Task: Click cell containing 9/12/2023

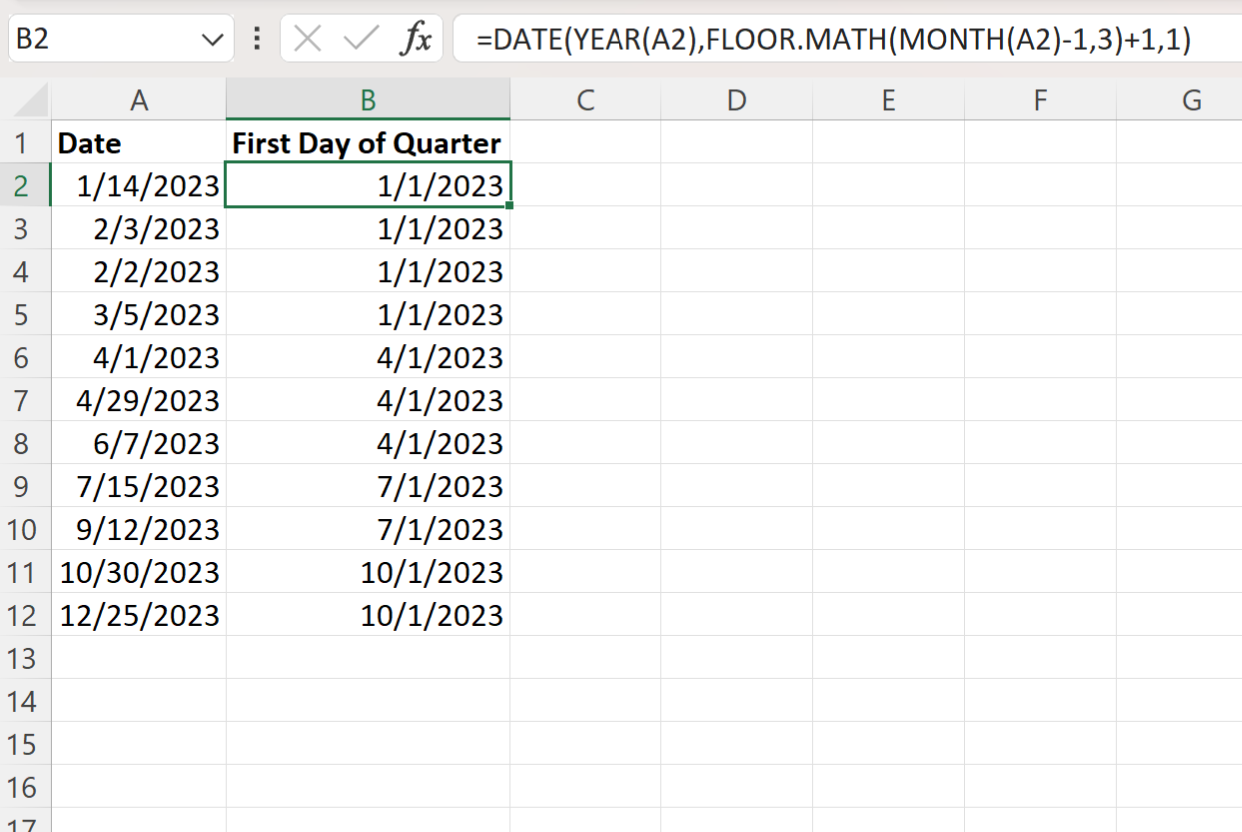Action: click(x=139, y=530)
